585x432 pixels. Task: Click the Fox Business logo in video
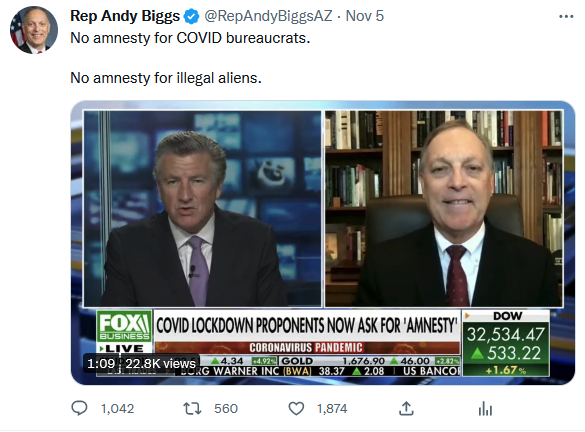124,326
